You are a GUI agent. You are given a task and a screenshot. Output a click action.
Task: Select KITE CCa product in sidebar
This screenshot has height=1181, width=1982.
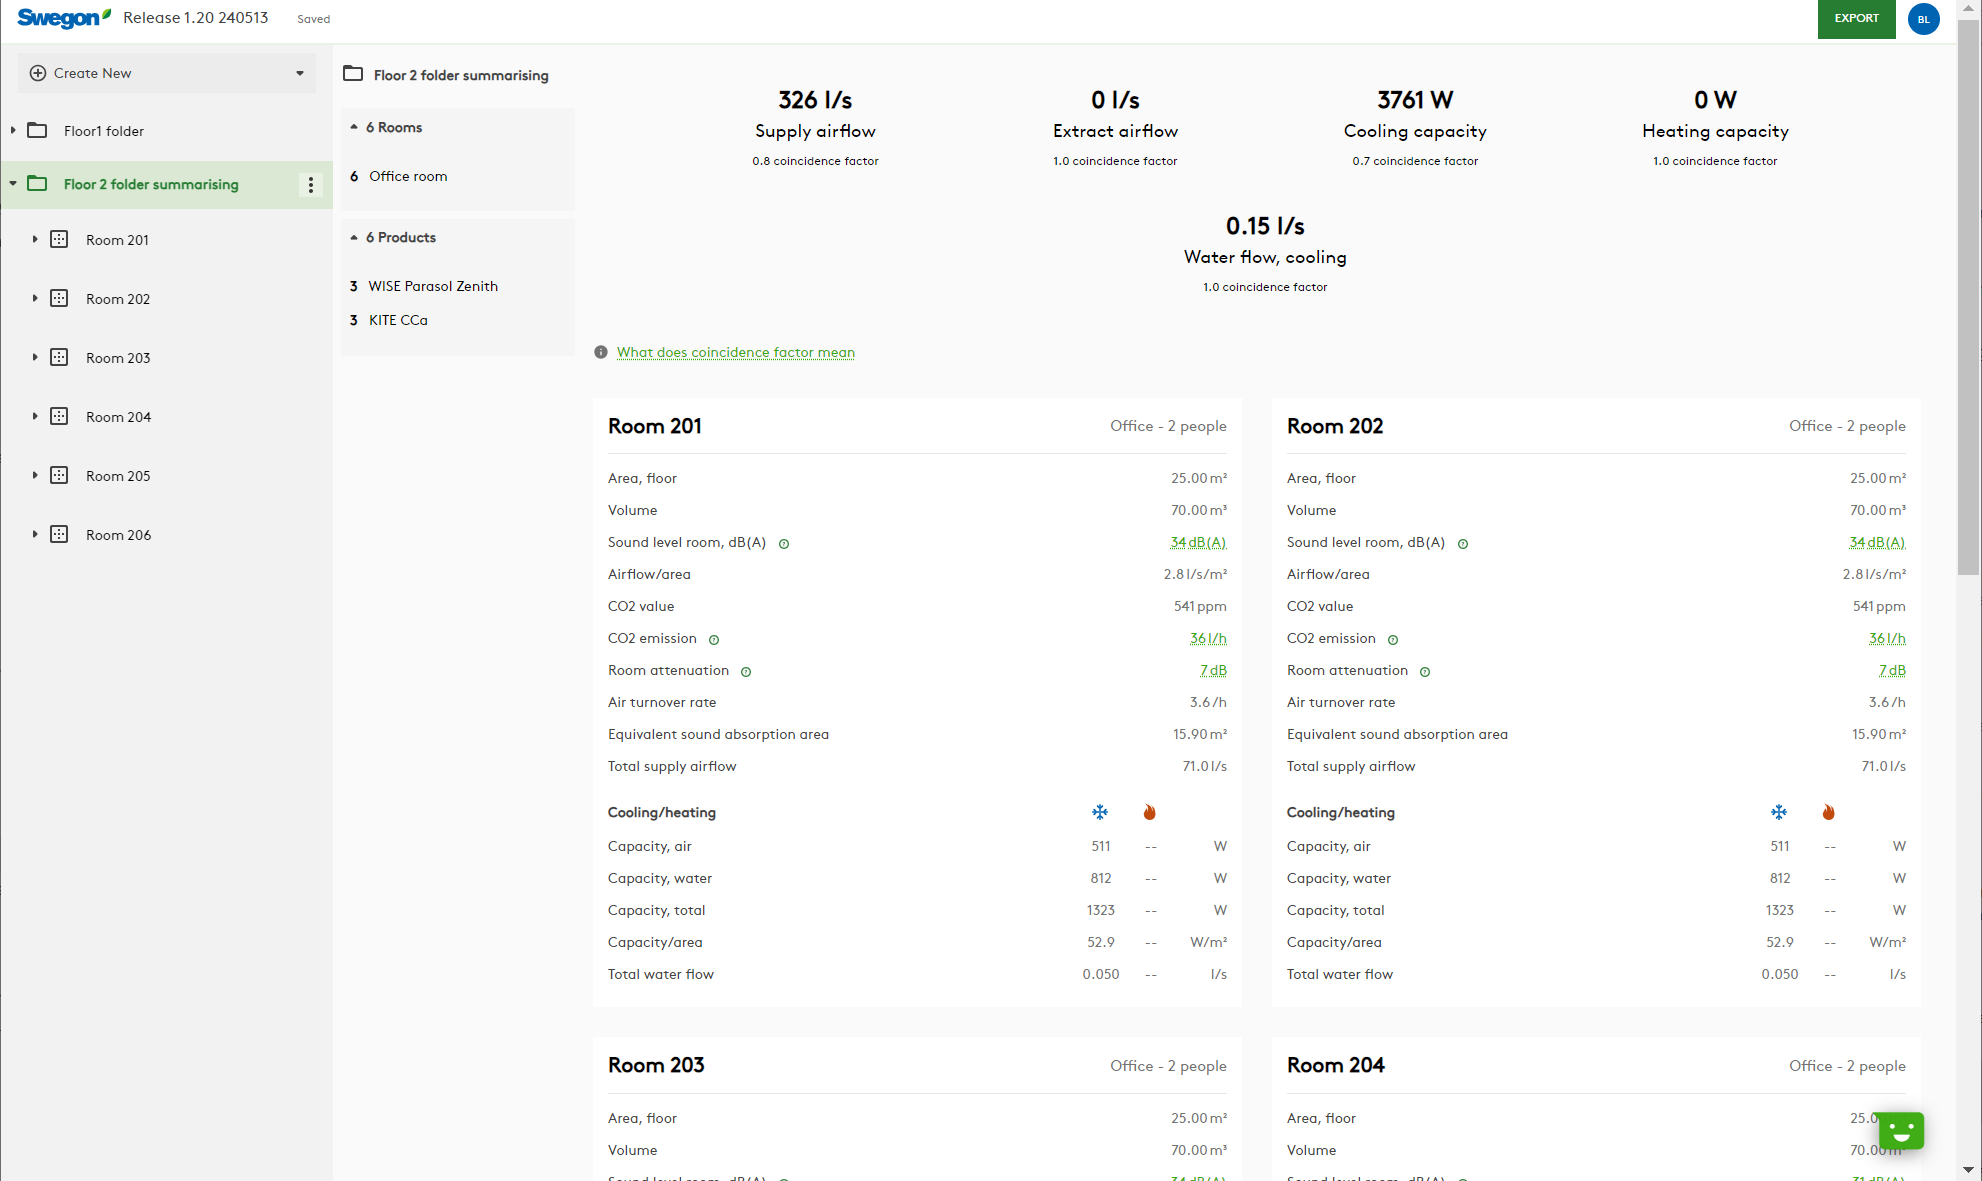(x=398, y=321)
